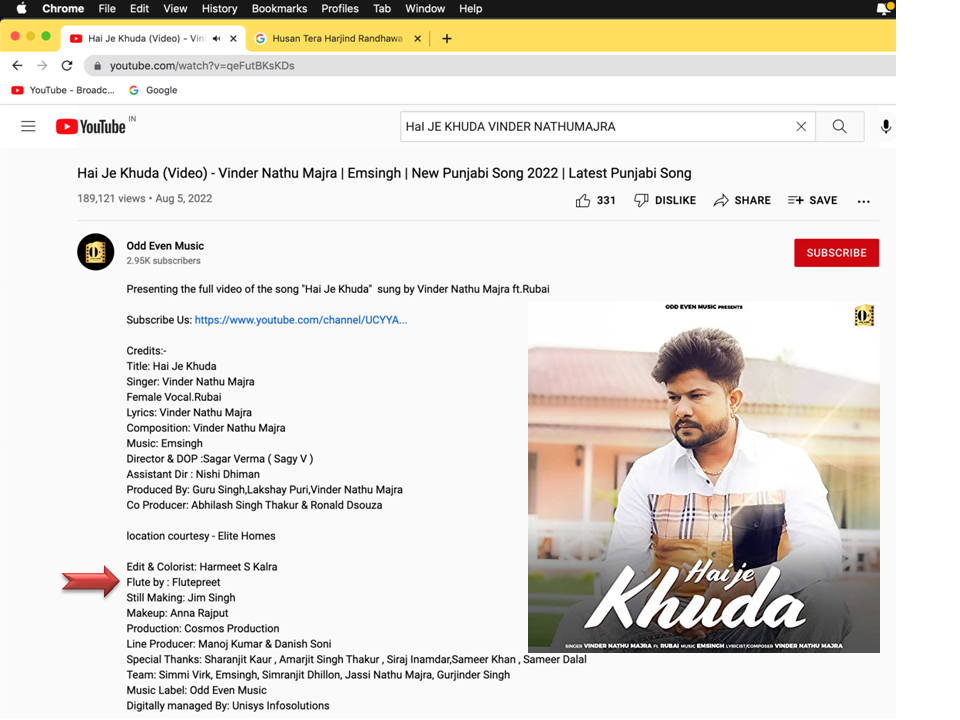Dislike the Hai Je Khuda video
The image size is (960, 720).
click(665, 201)
